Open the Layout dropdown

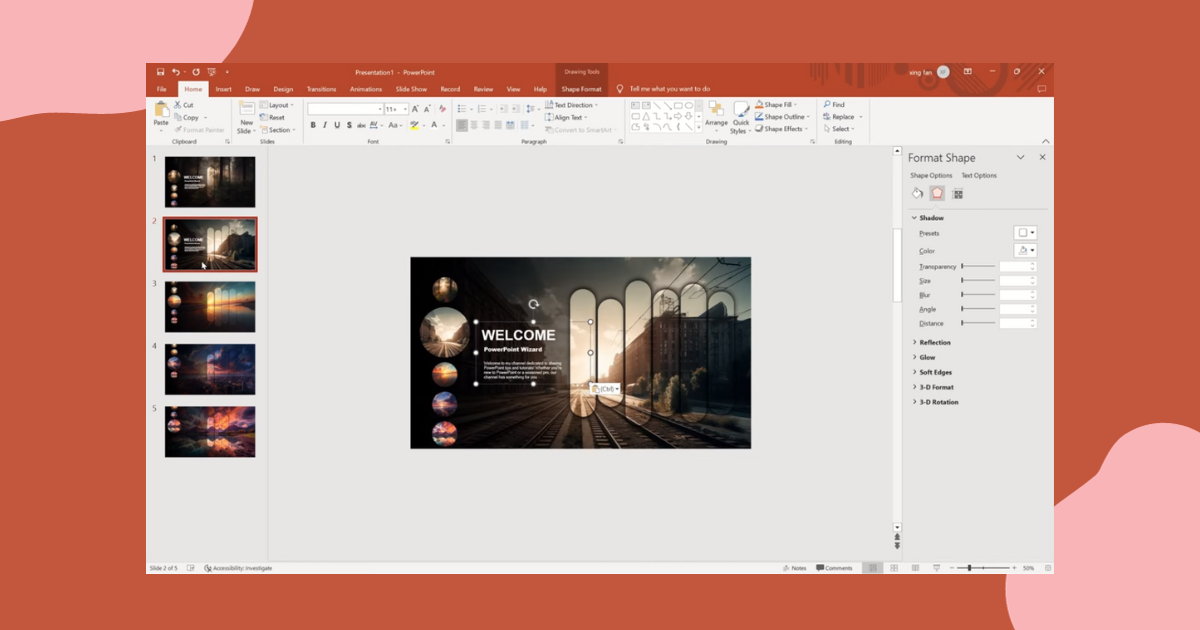click(275, 105)
